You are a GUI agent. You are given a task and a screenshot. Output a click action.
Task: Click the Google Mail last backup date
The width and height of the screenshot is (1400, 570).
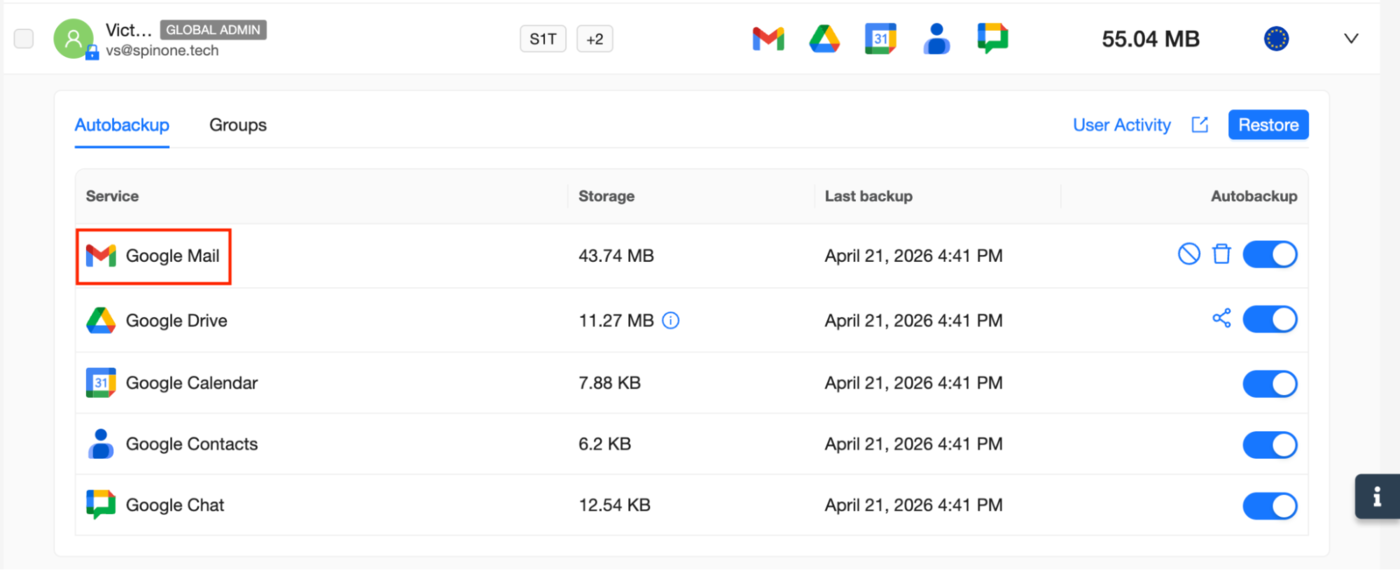[x=913, y=256]
